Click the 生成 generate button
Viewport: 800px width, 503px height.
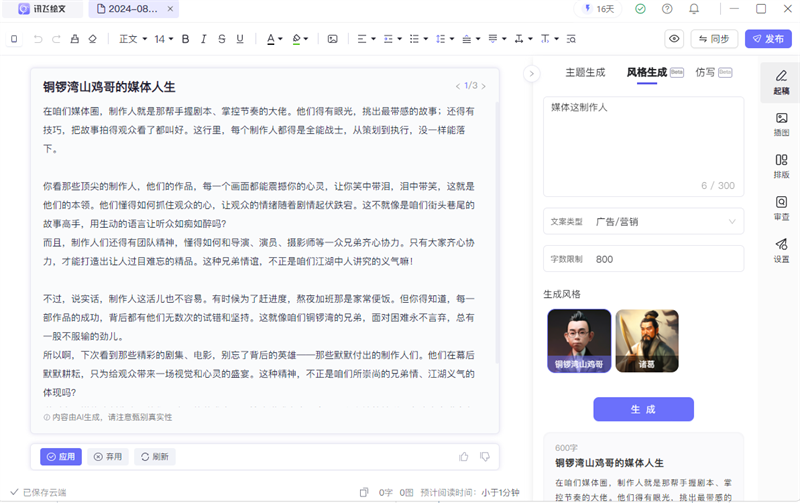coord(643,409)
